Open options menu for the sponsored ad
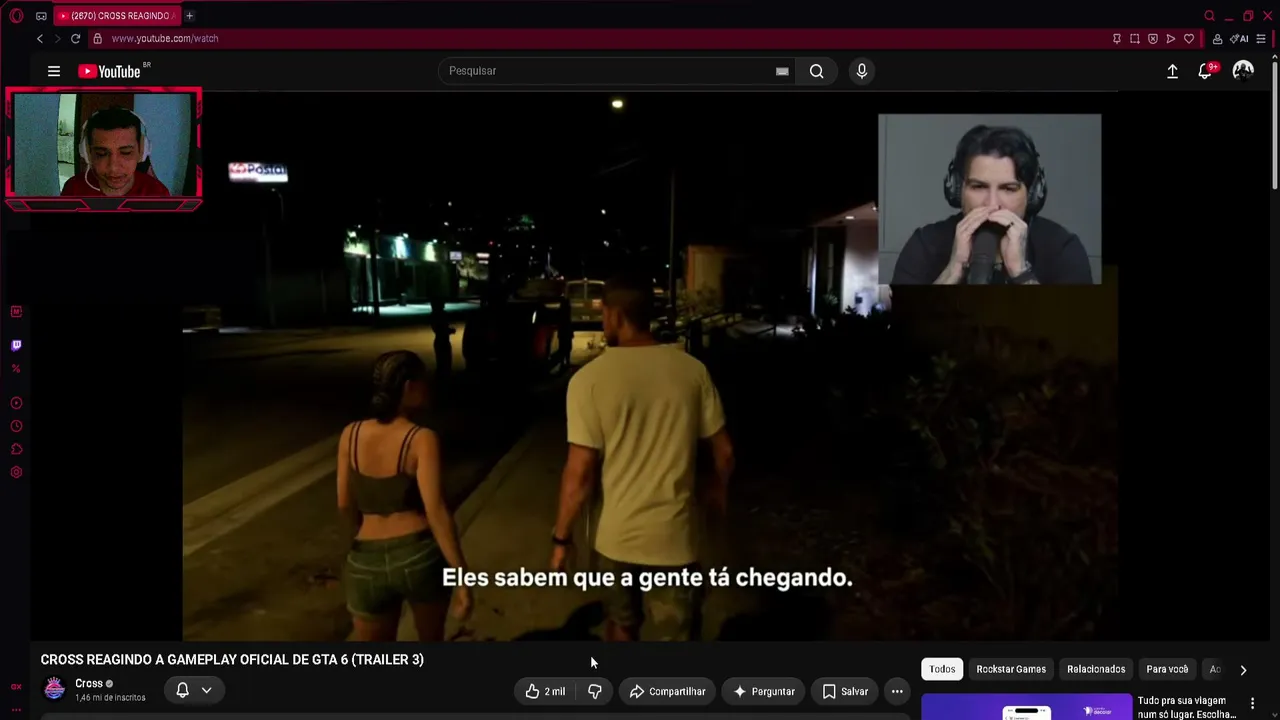The height and width of the screenshot is (720, 1280). click(x=1252, y=704)
